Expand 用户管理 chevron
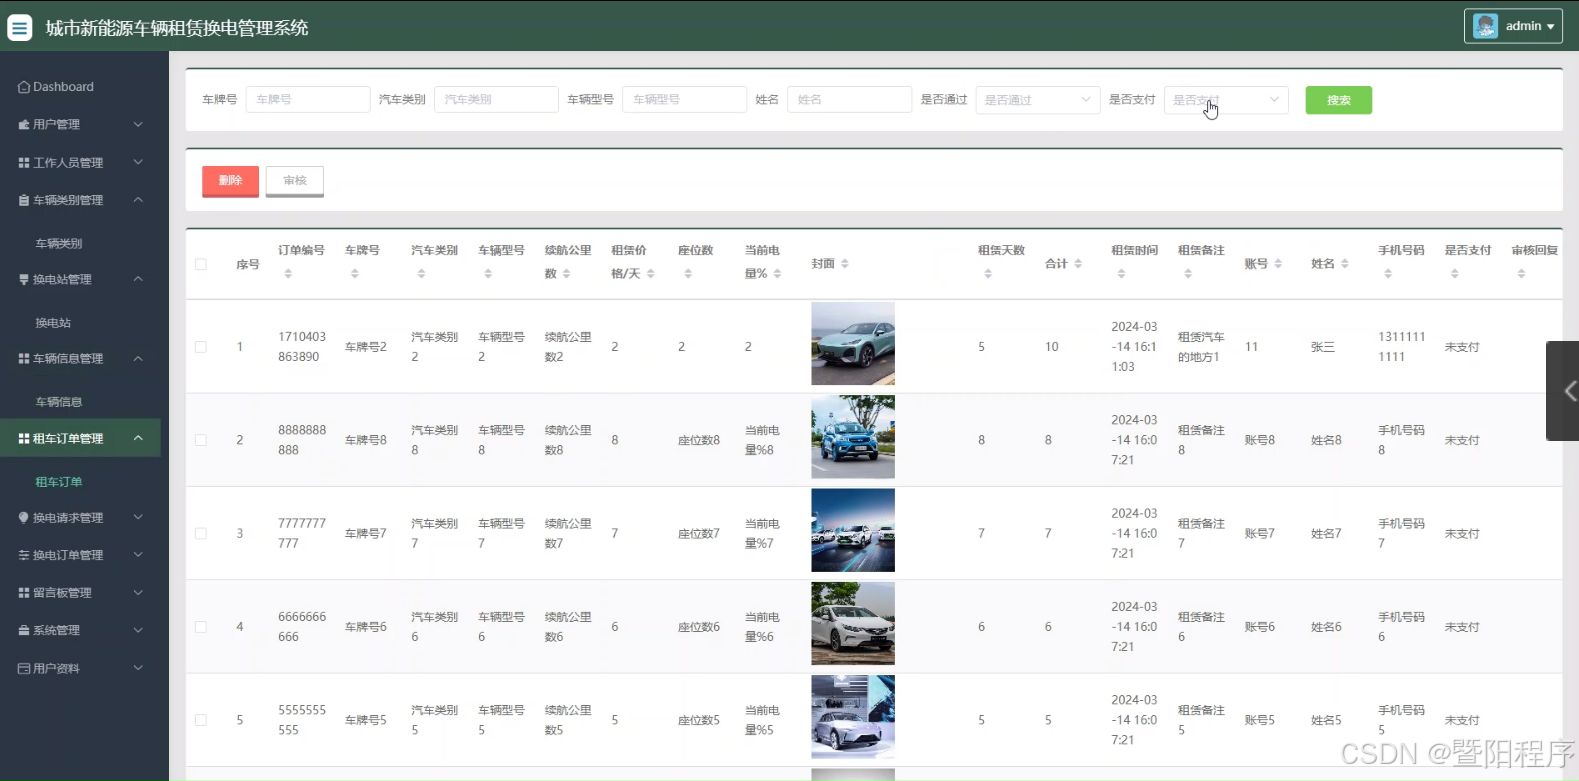Image resolution: width=1579 pixels, height=781 pixels. (138, 125)
